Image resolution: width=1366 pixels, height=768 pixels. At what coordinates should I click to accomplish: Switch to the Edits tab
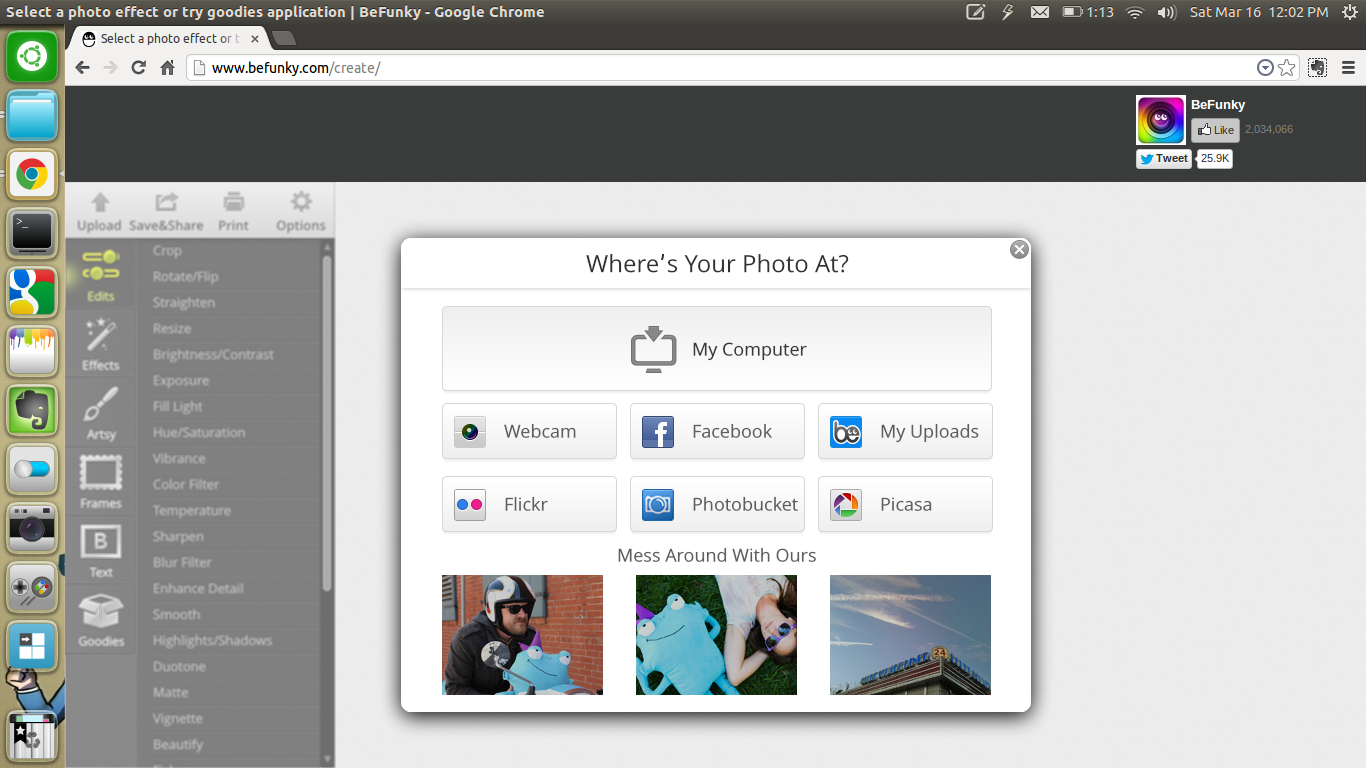101,274
